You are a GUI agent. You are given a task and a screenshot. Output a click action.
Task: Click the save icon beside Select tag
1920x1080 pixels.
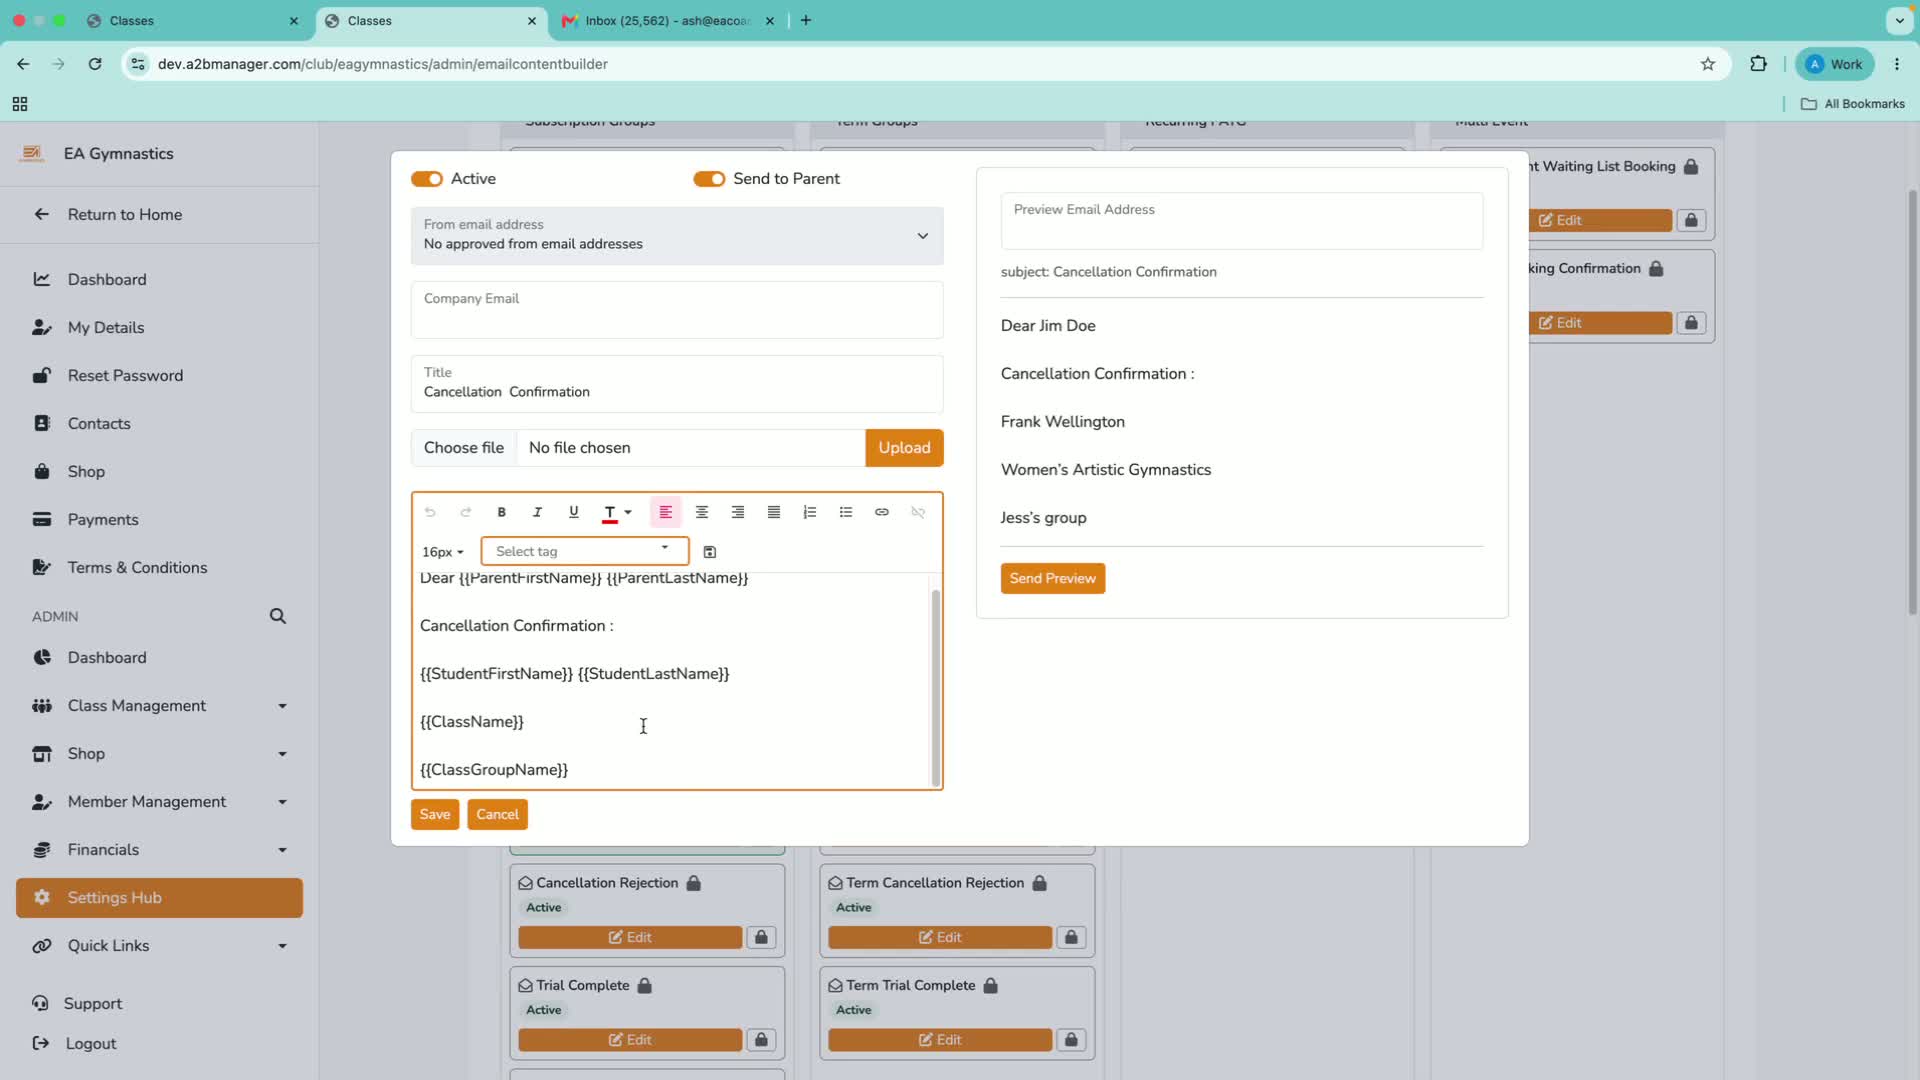(709, 552)
